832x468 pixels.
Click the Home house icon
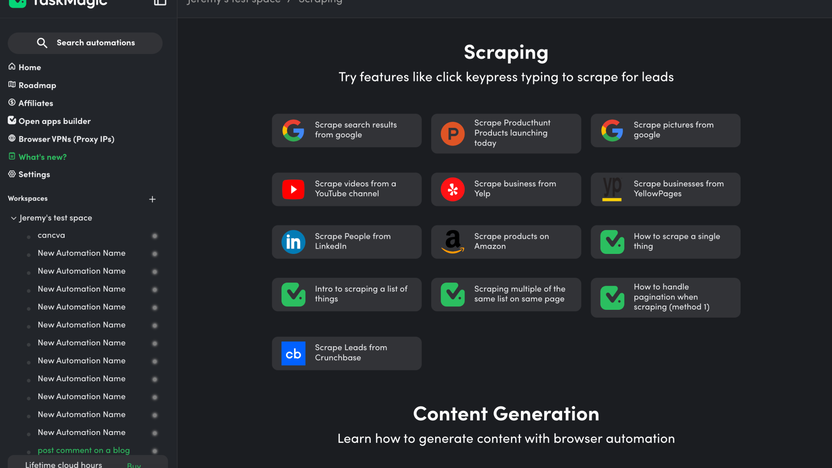click(x=12, y=67)
